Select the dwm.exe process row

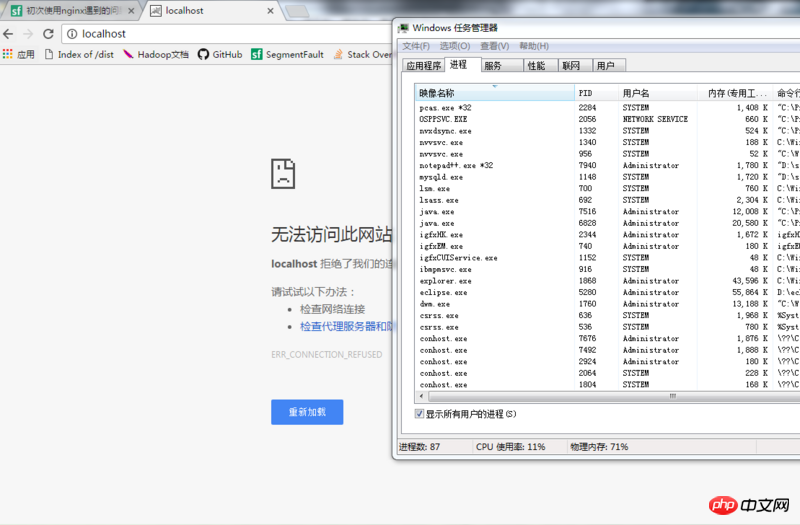pyautogui.click(x=607, y=304)
